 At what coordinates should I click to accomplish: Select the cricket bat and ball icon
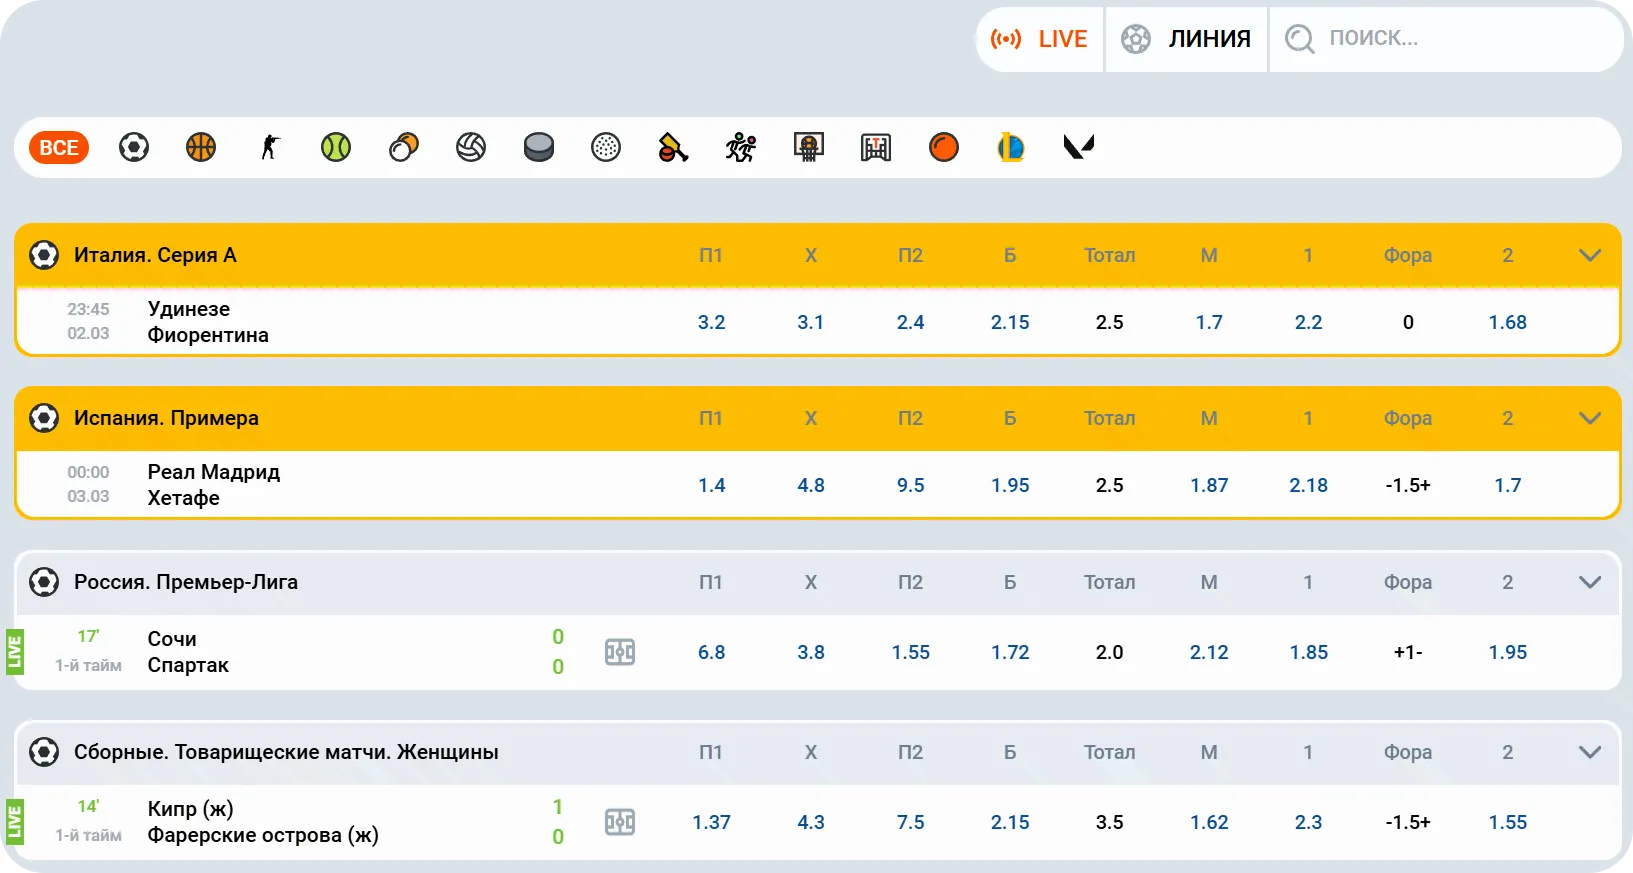point(673,148)
